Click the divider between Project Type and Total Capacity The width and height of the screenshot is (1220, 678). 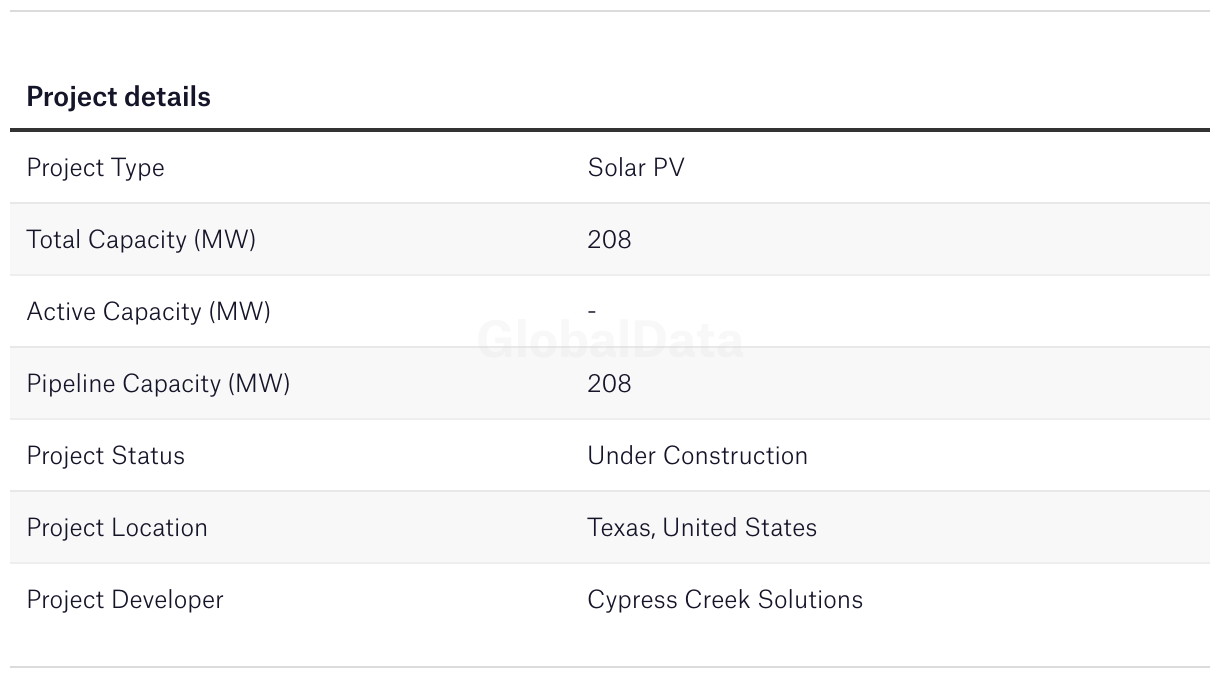pyautogui.click(x=610, y=203)
